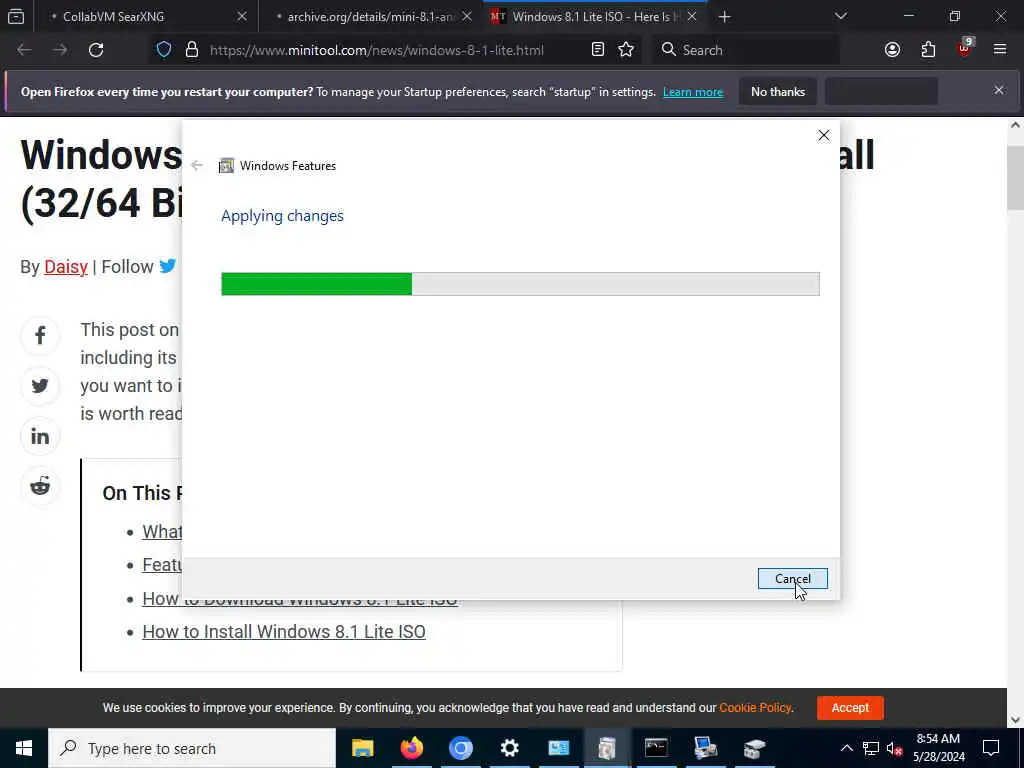Viewport: 1024px width, 768px height.
Task: Click the muted volume tray icon
Action: [x=894, y=748]
